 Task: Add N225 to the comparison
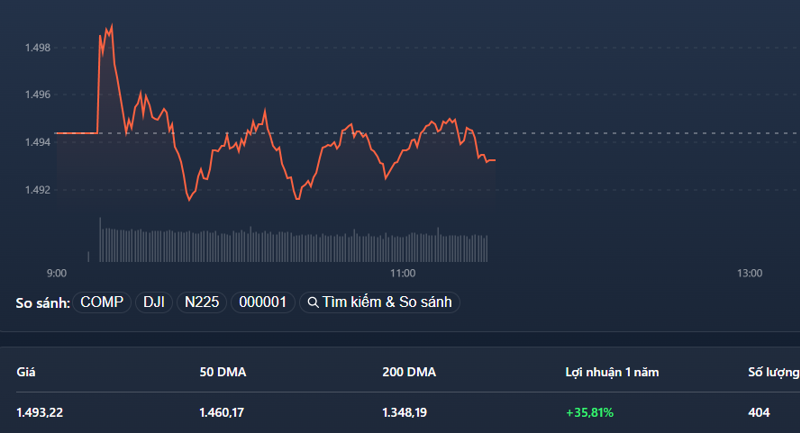202,302
